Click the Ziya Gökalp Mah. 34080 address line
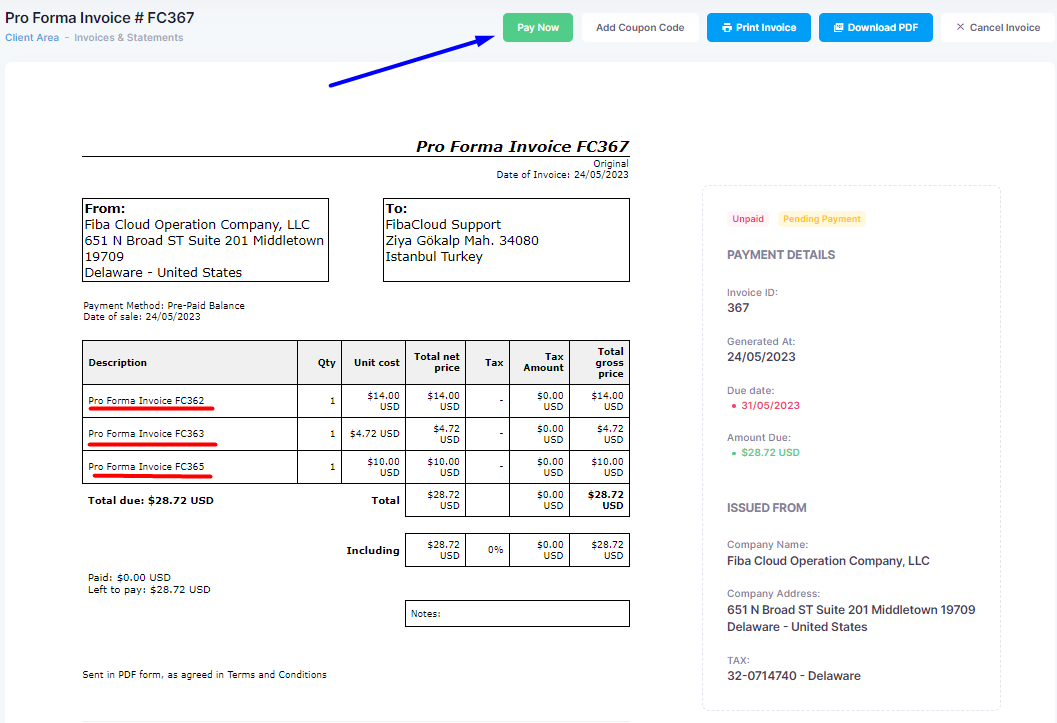Viewport: 1057px width, 723px height. click(462, 241)
